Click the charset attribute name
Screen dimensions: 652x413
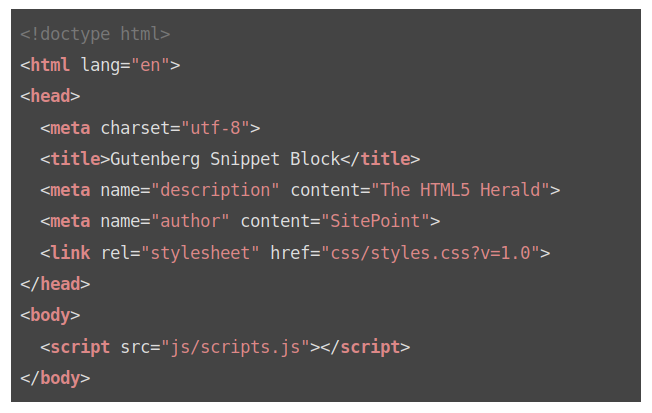(135, 128)
